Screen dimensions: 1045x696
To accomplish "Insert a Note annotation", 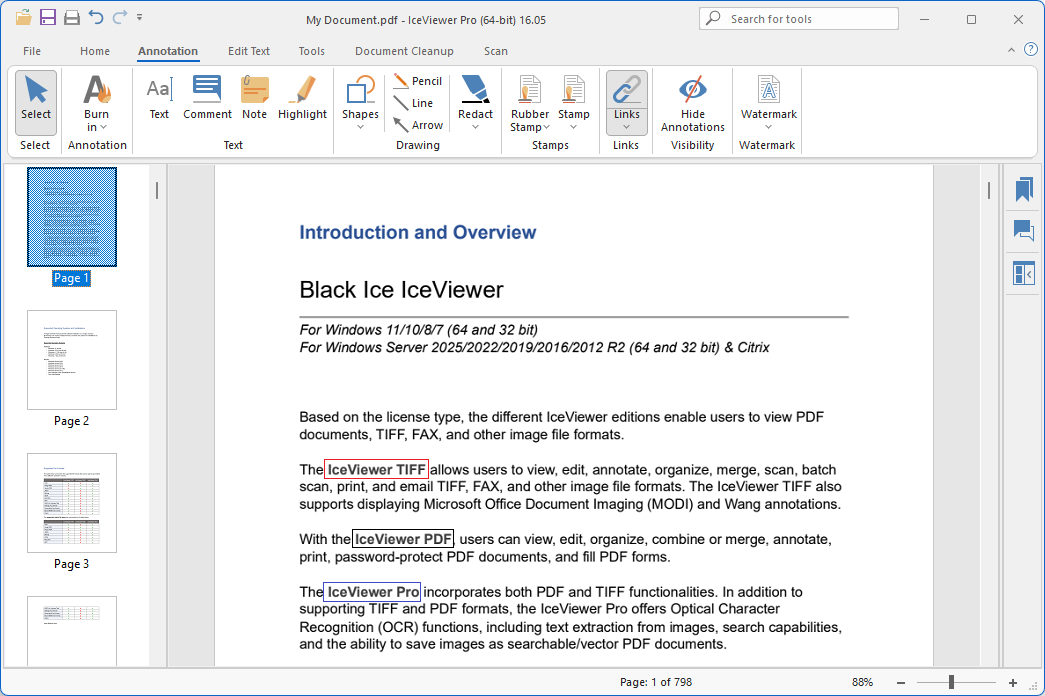I will point(255,97).
